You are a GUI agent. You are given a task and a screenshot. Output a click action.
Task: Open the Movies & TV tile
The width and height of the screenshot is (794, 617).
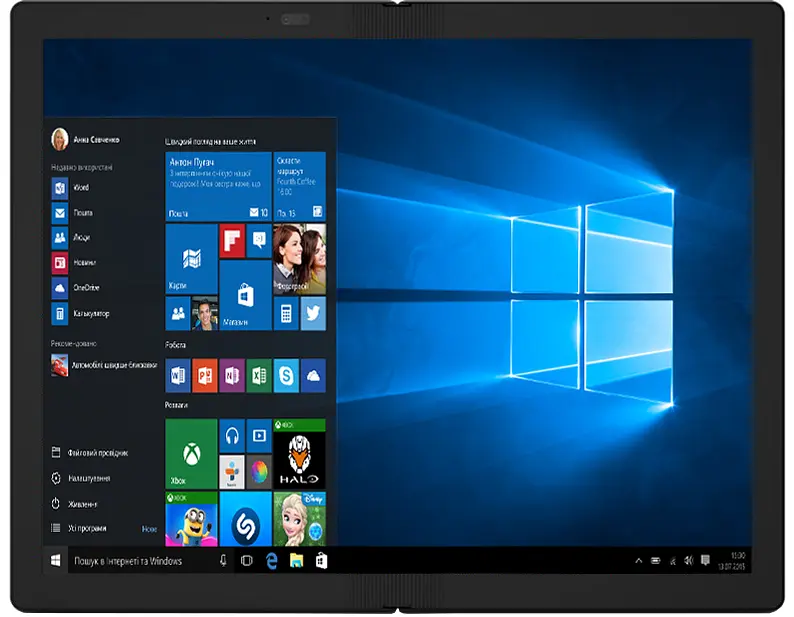pyautogui.click(x=259, y=436)
